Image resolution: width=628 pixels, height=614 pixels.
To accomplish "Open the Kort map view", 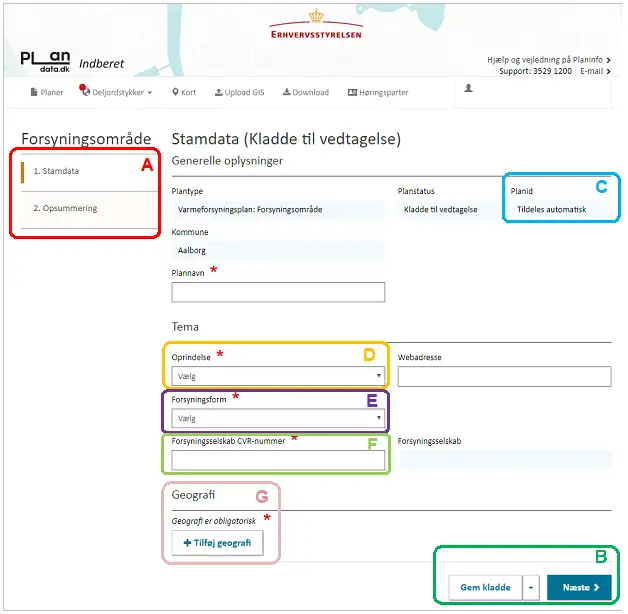I will [184, 92].
